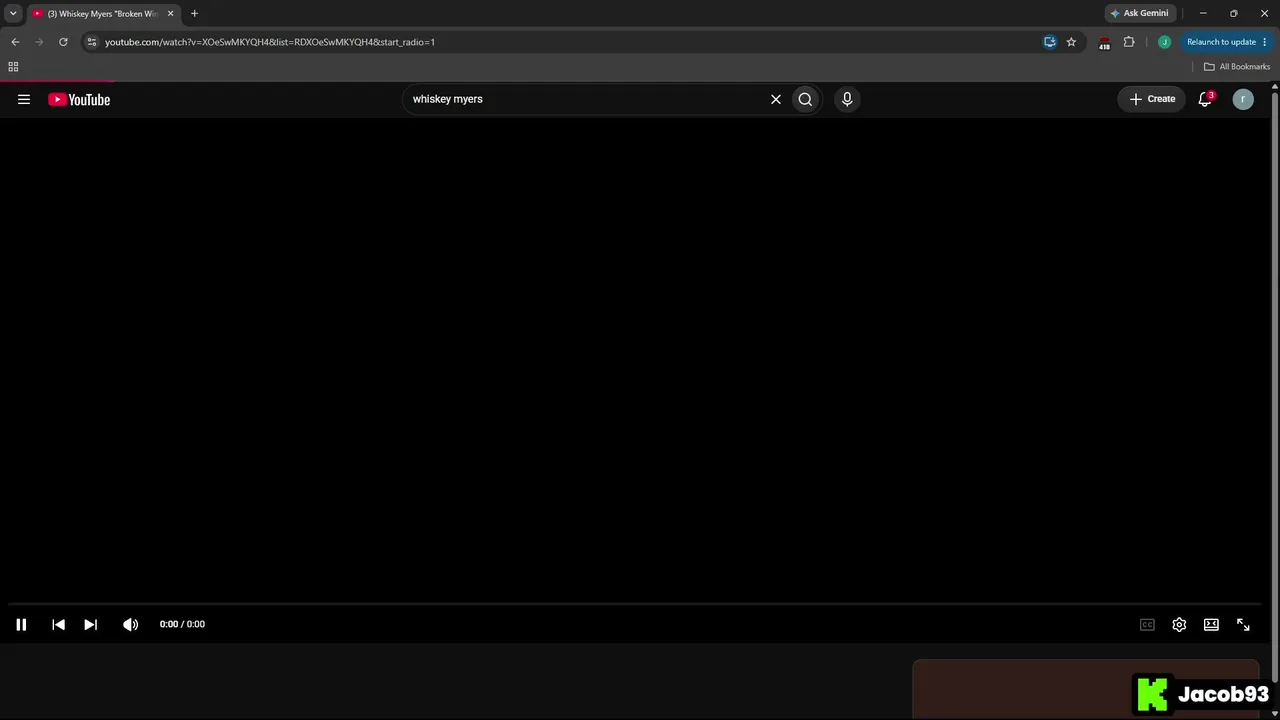Screen dimensions: 1280x720
Task: Open the YouTube account avatar menu
Action: pos(1243,99)
